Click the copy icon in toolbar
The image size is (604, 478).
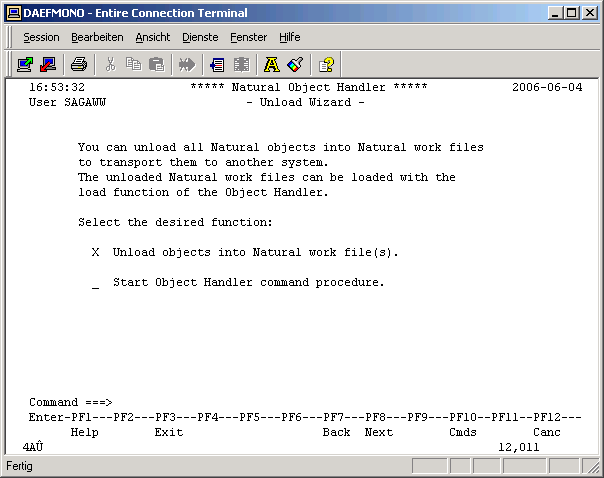click(134, 64)
